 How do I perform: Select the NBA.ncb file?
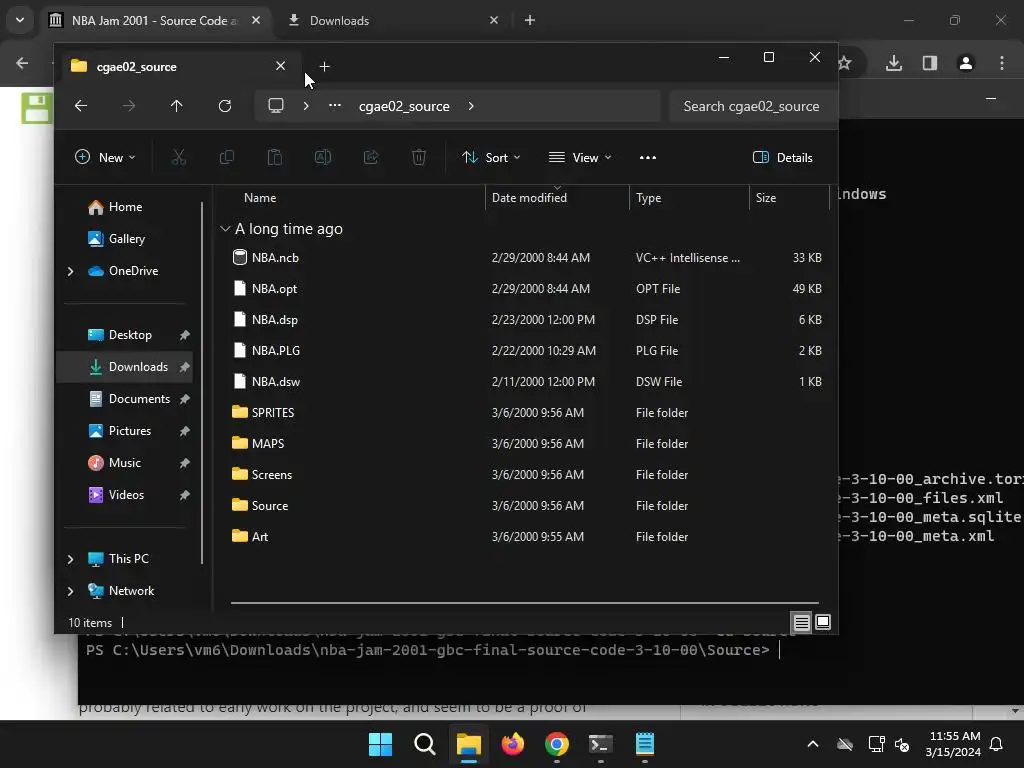click(528, 258)
